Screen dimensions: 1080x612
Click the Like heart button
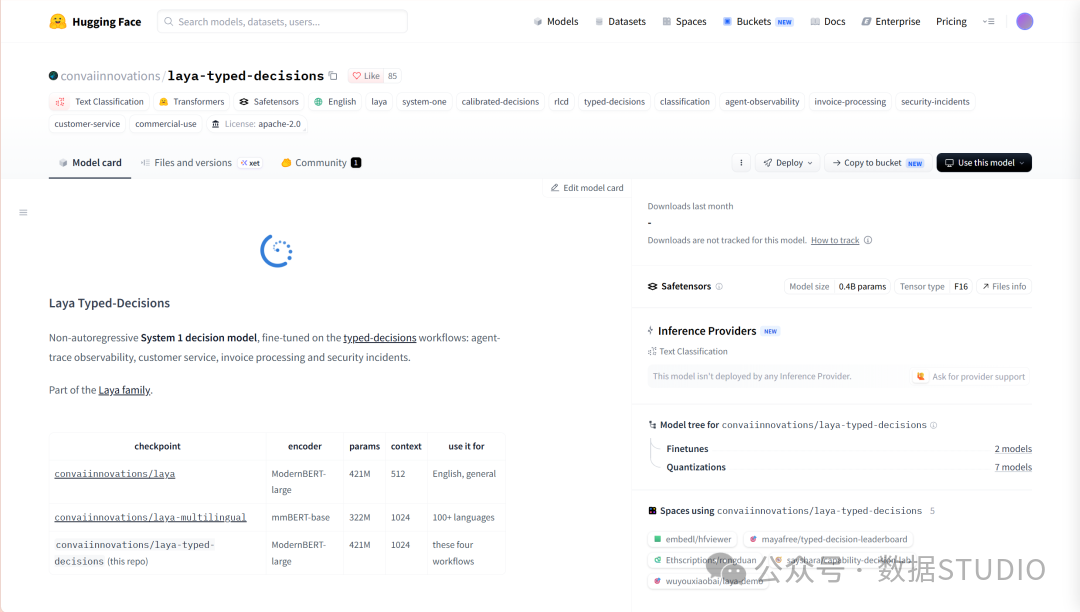coord(366,76)
